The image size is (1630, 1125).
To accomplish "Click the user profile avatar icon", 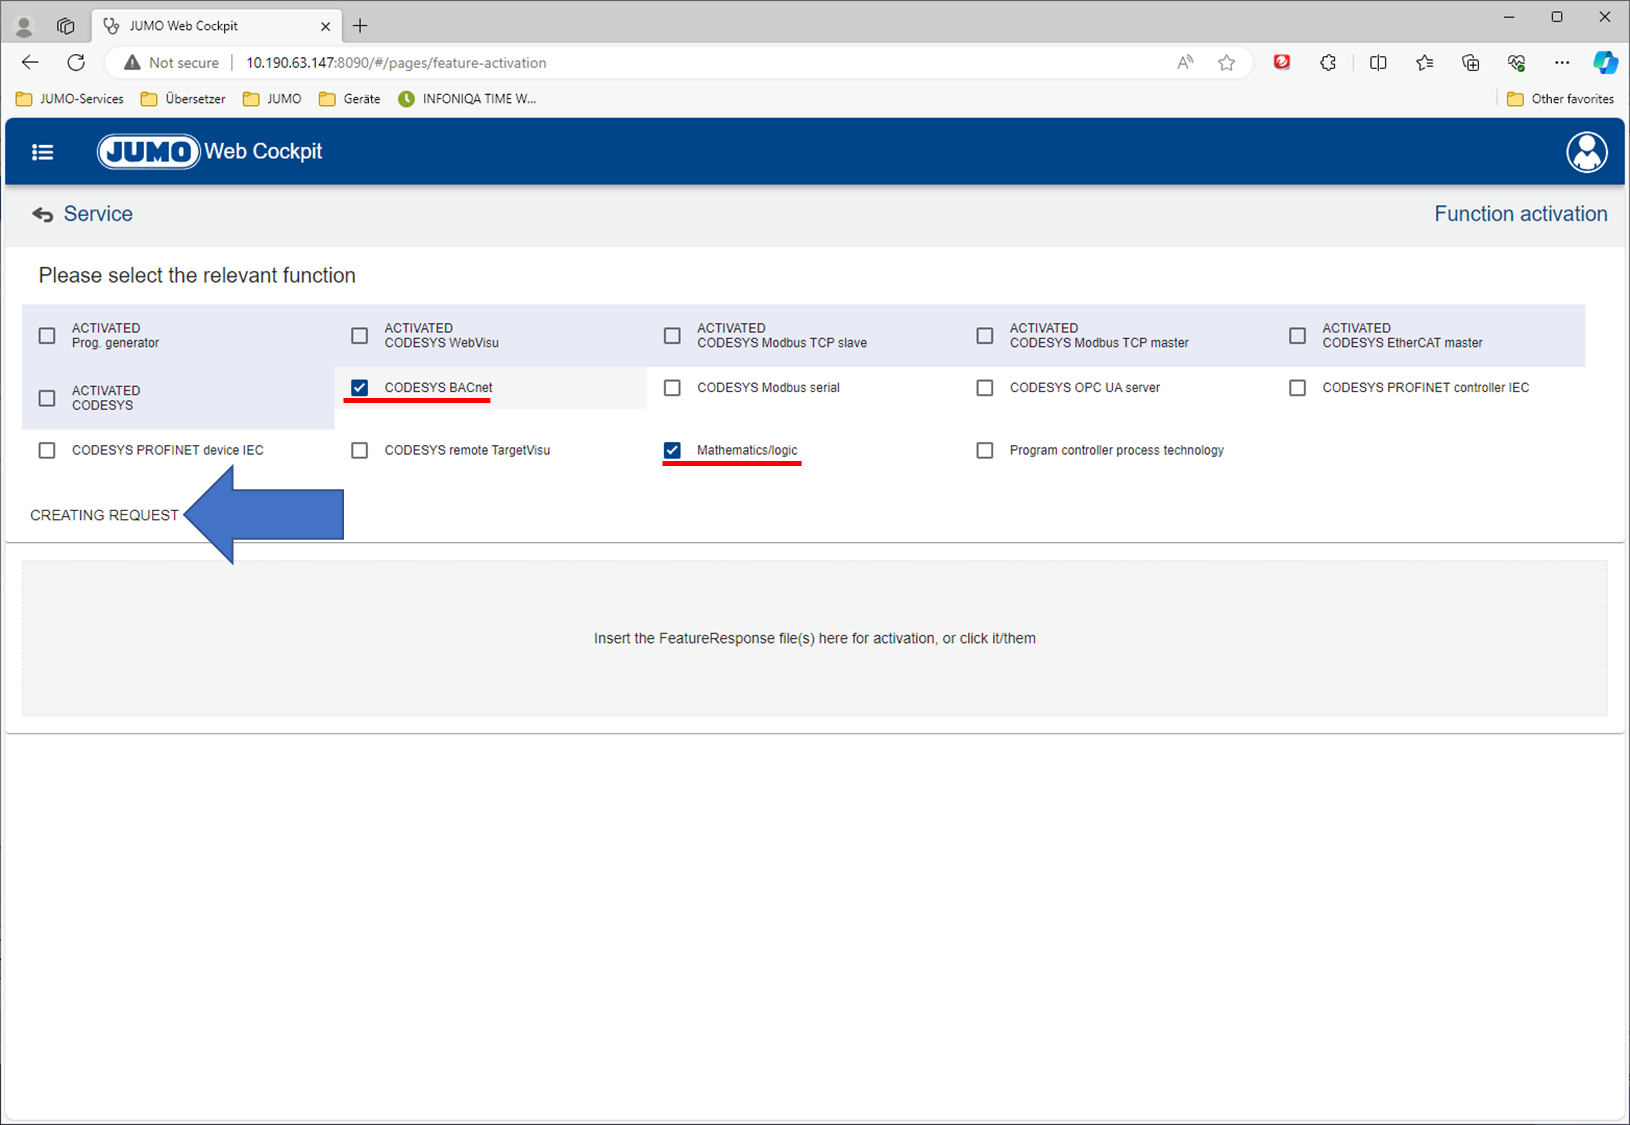I will (1586, 152).
